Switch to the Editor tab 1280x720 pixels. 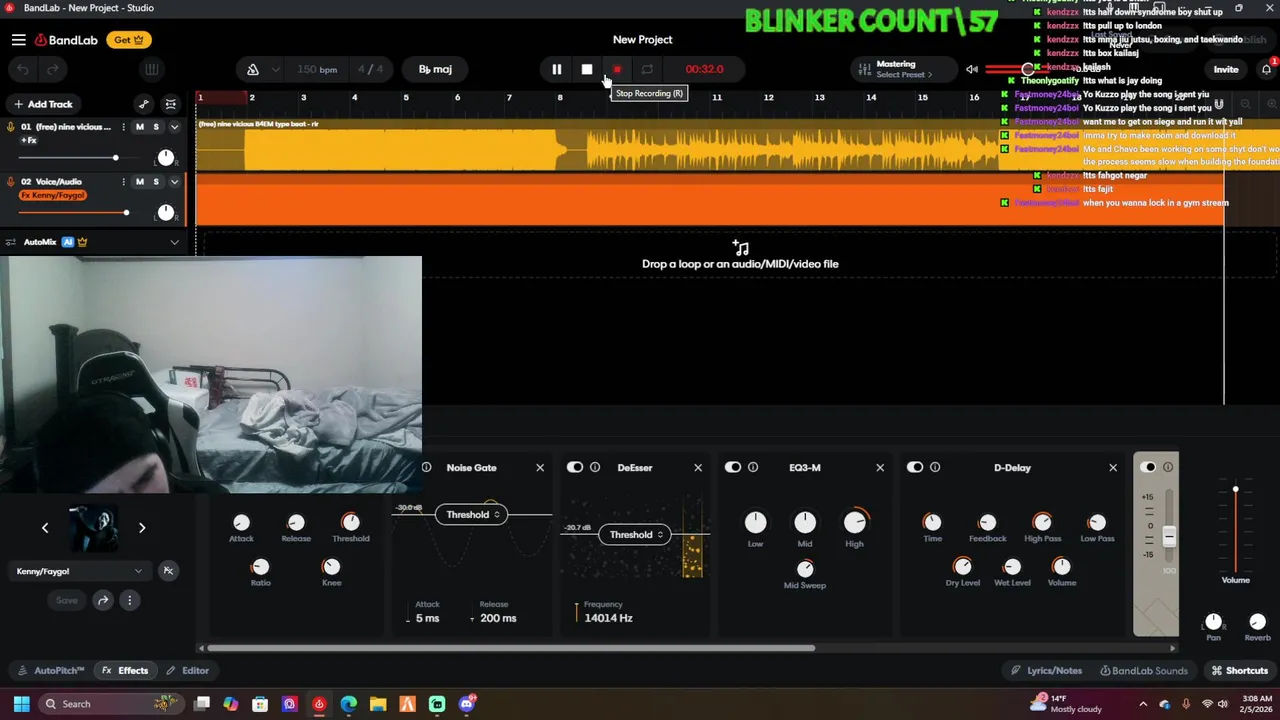(188, 671)
